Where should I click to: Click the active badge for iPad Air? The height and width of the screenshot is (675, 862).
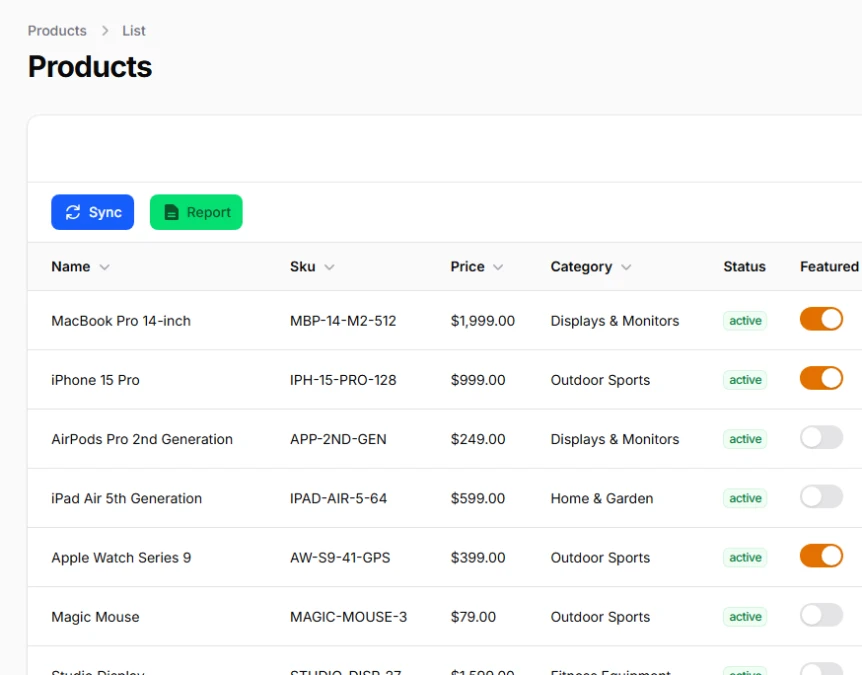tap(745, 499)
